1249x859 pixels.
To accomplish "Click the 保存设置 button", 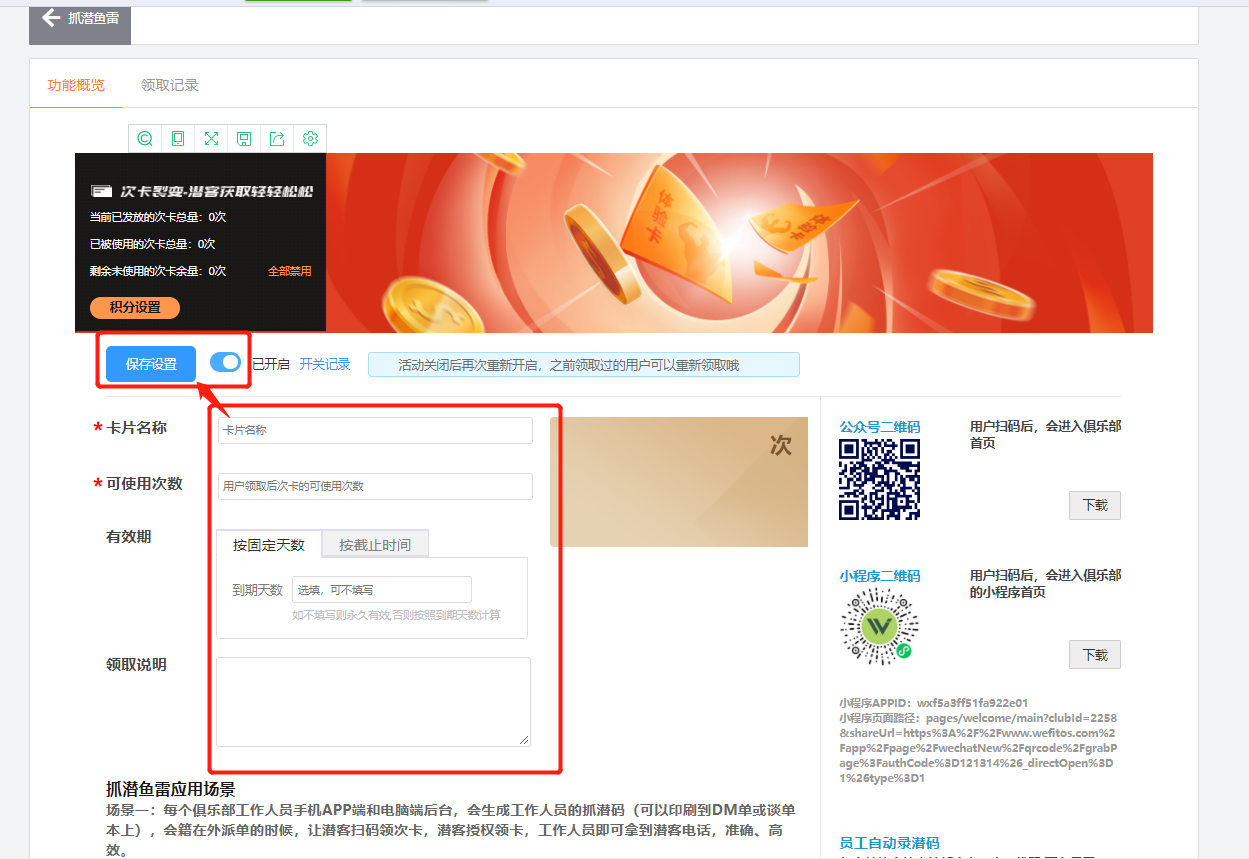I will click(151, 364).
